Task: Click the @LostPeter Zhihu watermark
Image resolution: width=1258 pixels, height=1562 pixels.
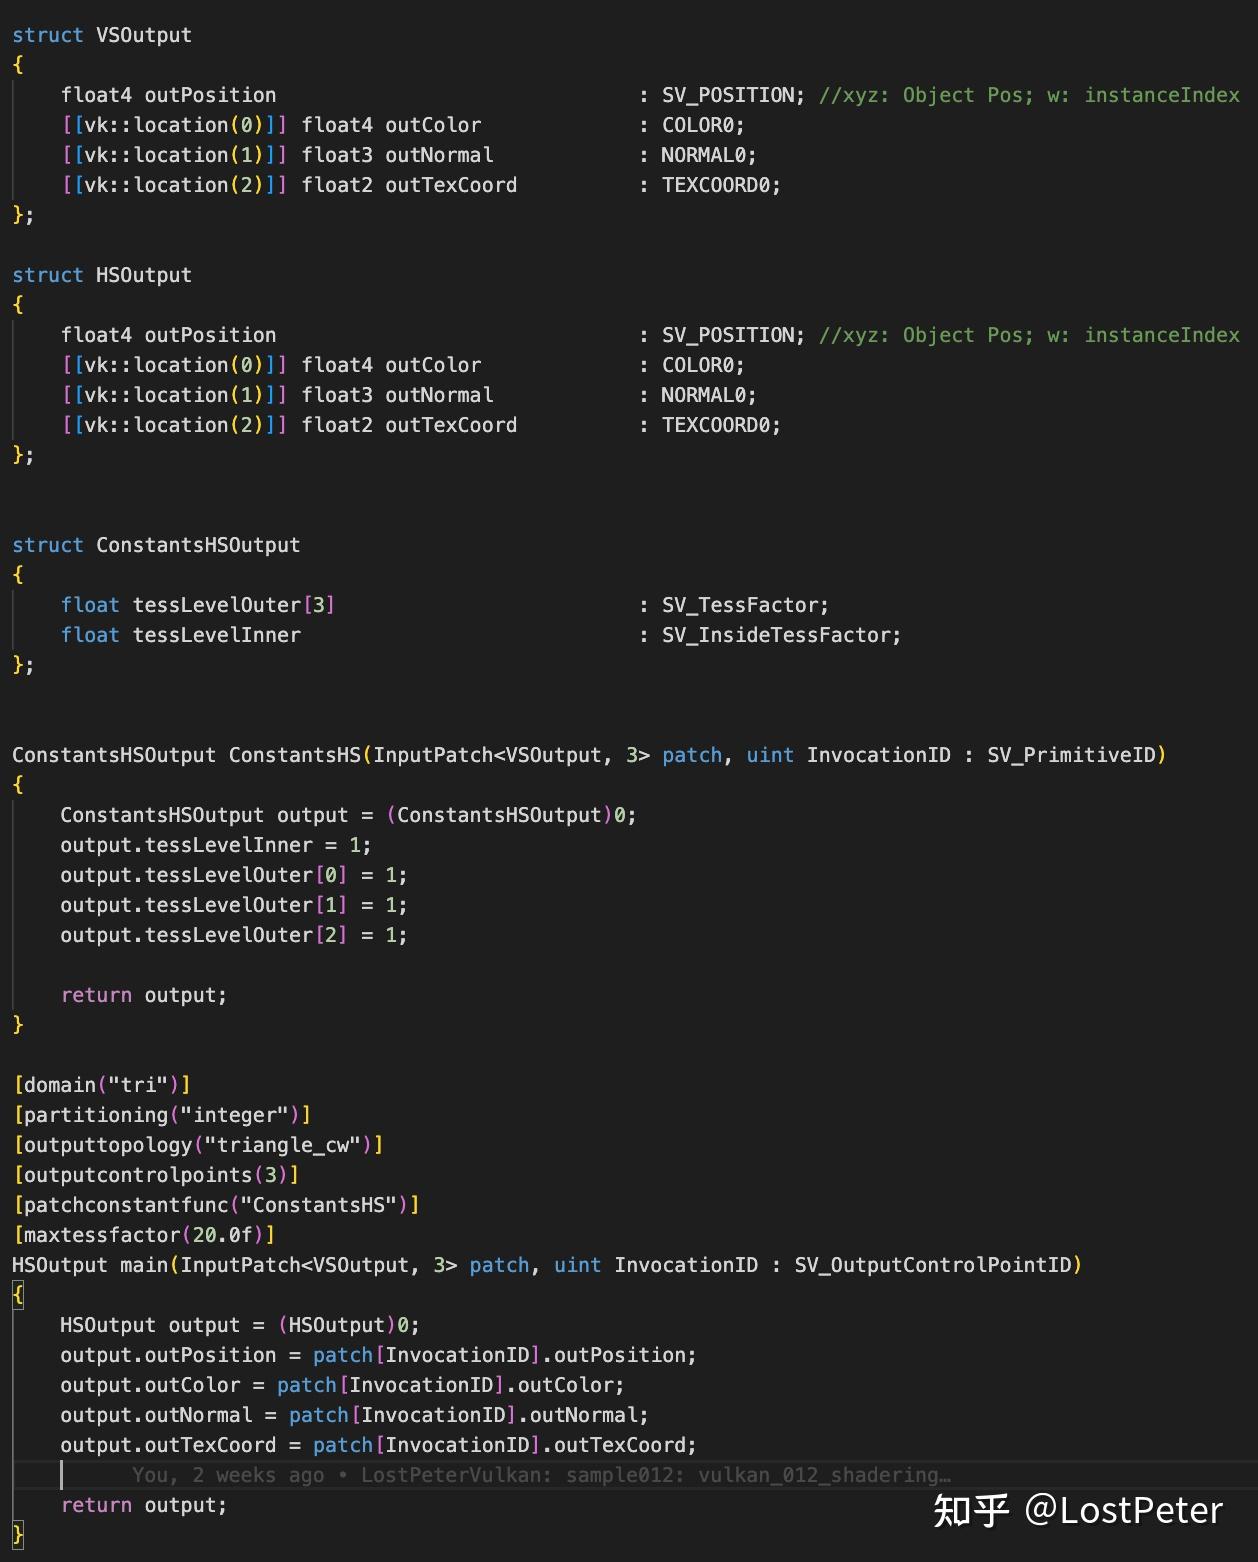Action: [1078, 1510]
